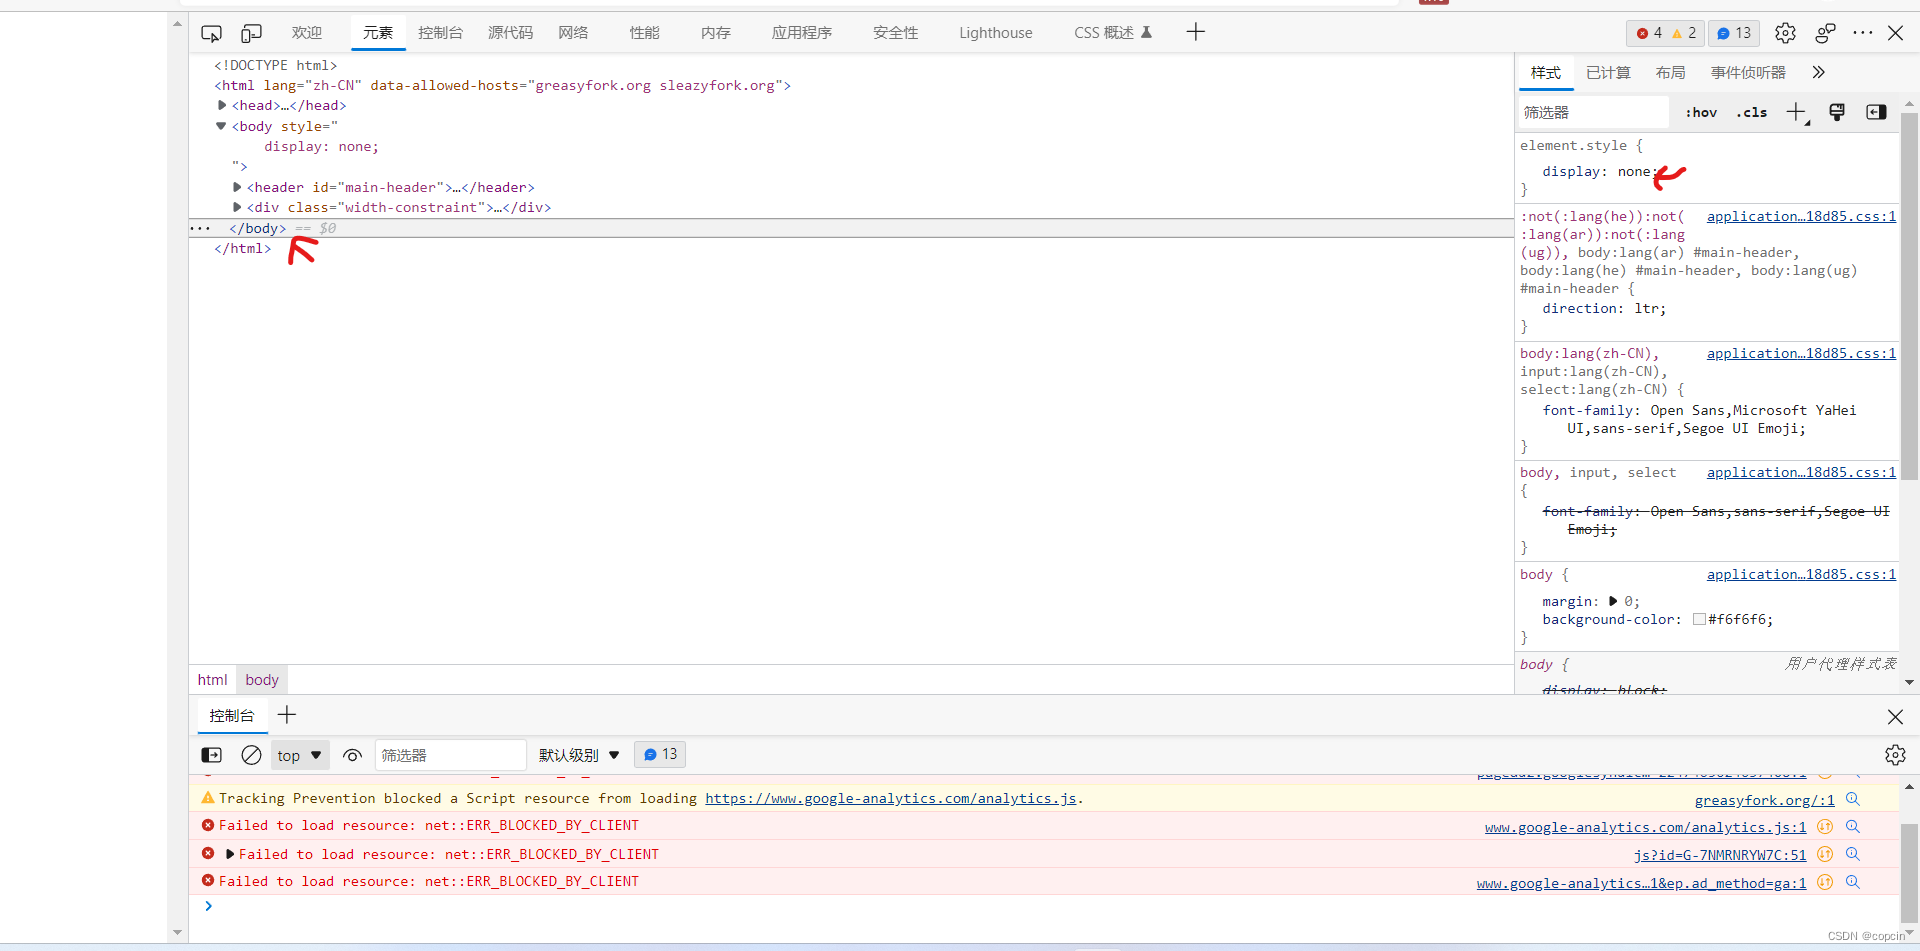
Task: Expand the second Failed to load resource error
Action: point(230,854)
